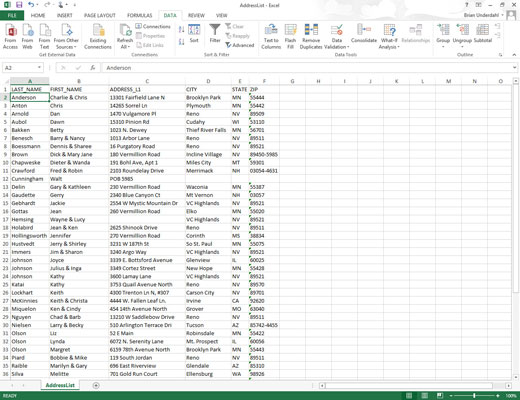Screen dimensions: 520x400
Task: Add a new sheet
Action: (x=96, y=385)
